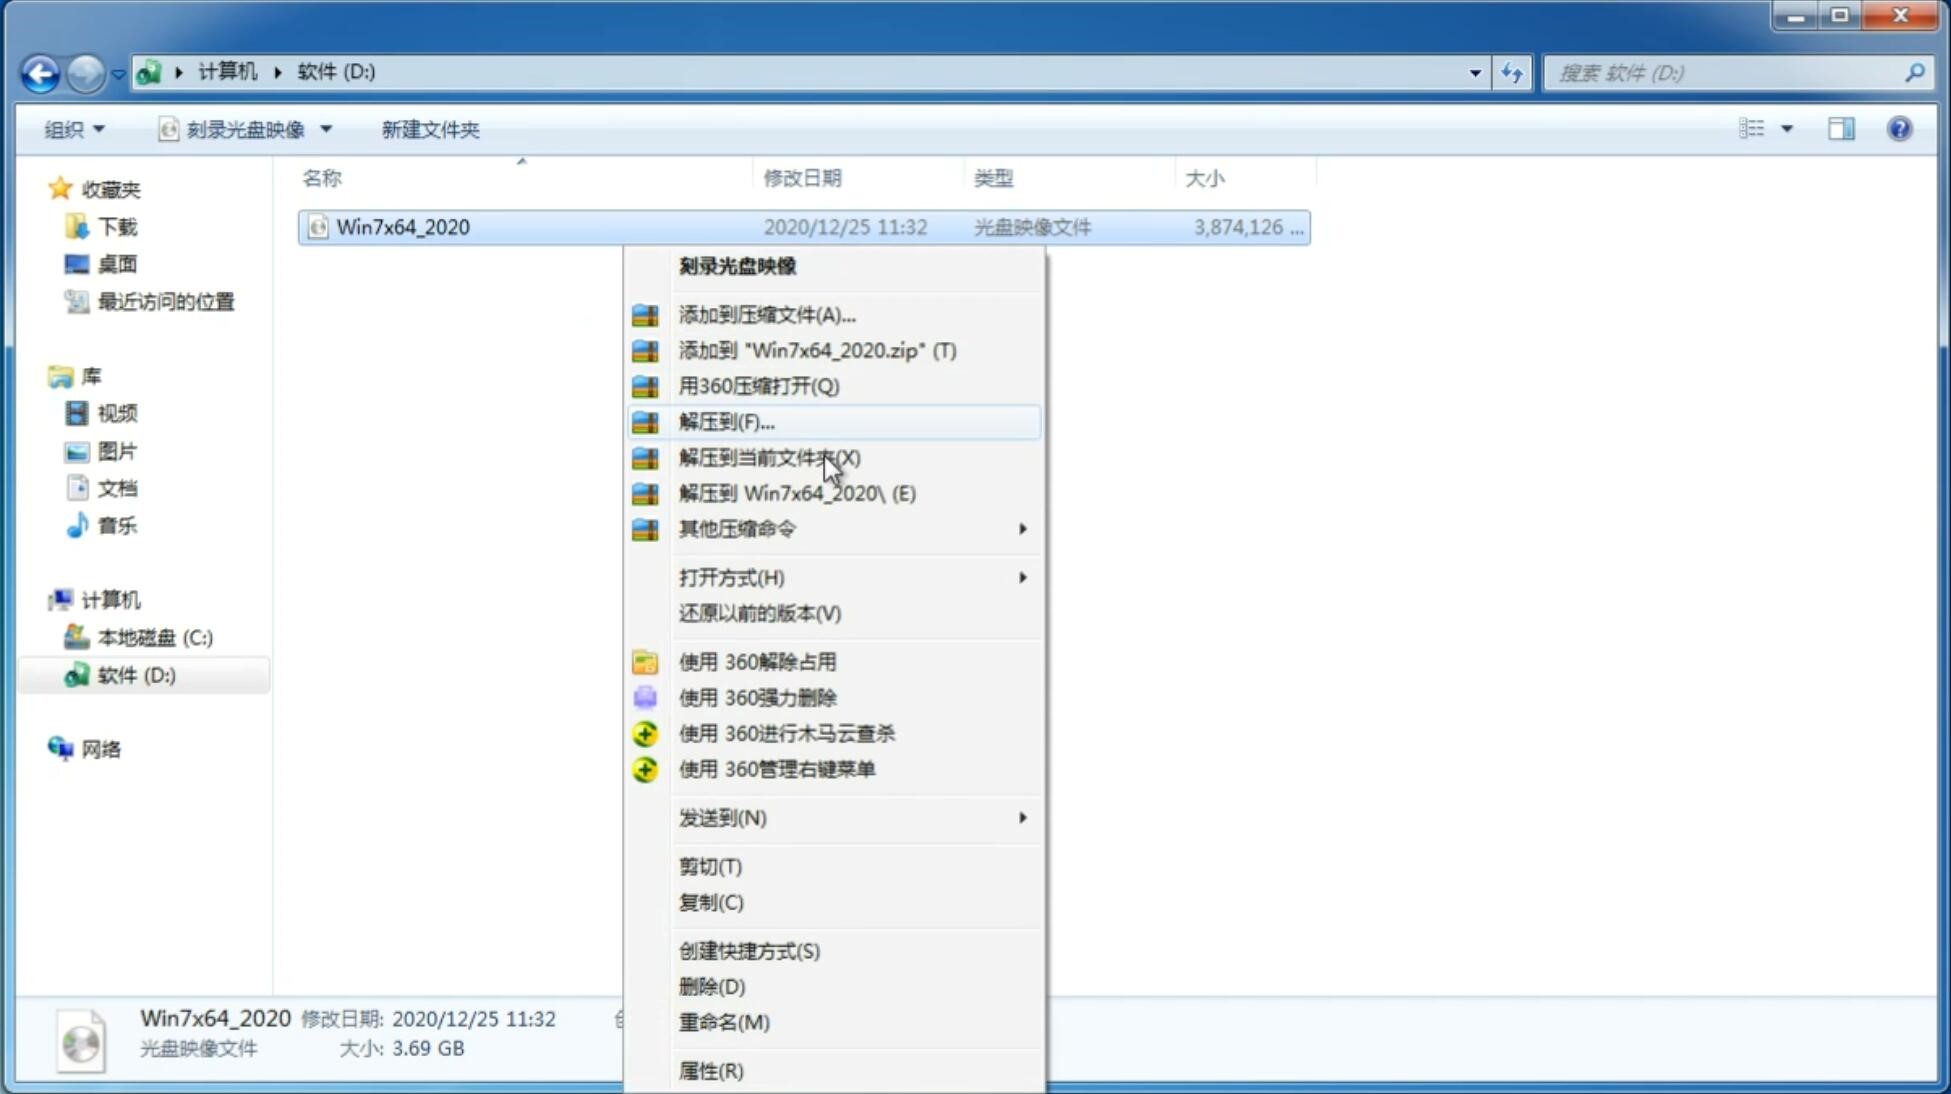
Task: Click 剪切 to cut the file
Action: click(x=708, y=865)
